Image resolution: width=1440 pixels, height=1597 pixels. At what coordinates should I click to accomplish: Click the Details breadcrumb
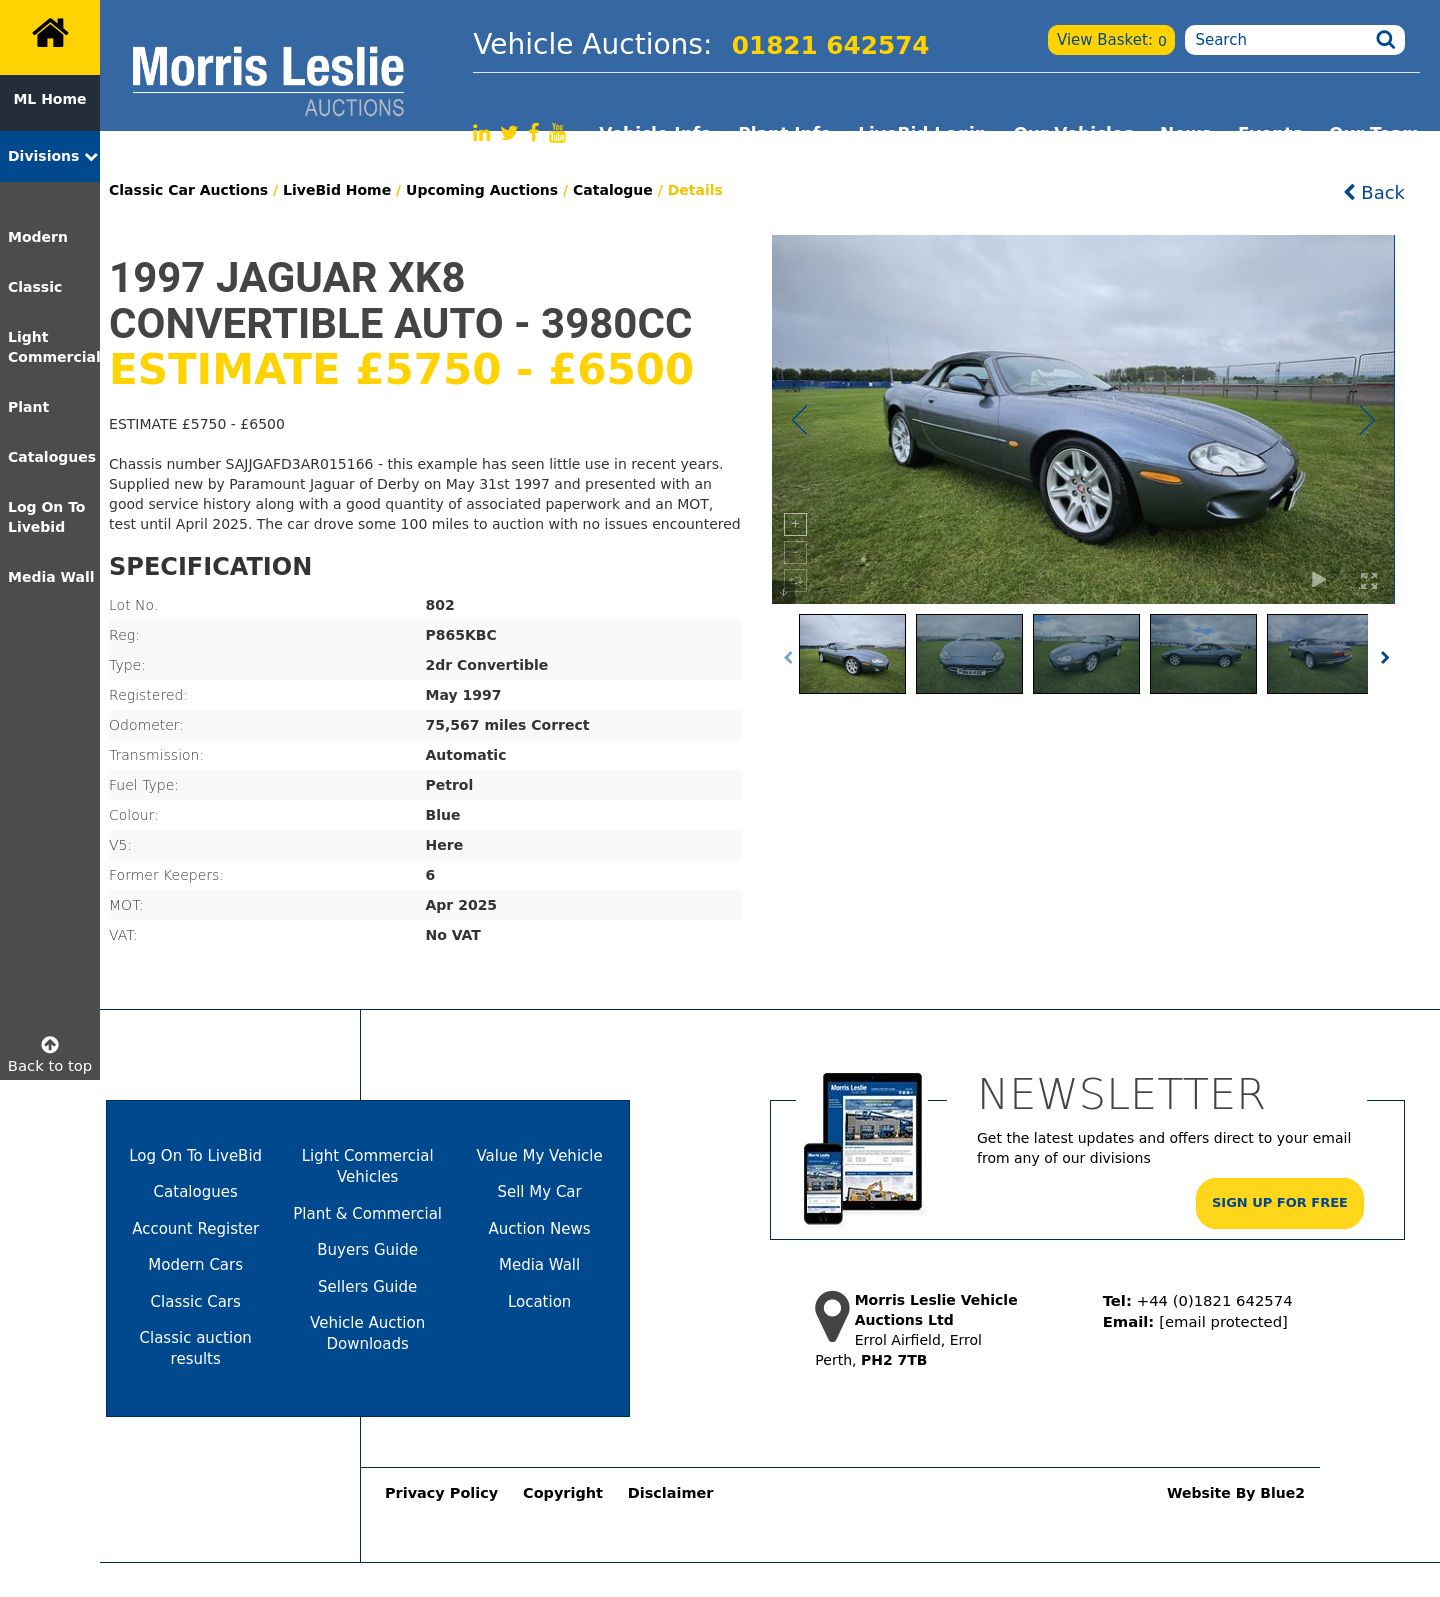[x=695, y=190]
